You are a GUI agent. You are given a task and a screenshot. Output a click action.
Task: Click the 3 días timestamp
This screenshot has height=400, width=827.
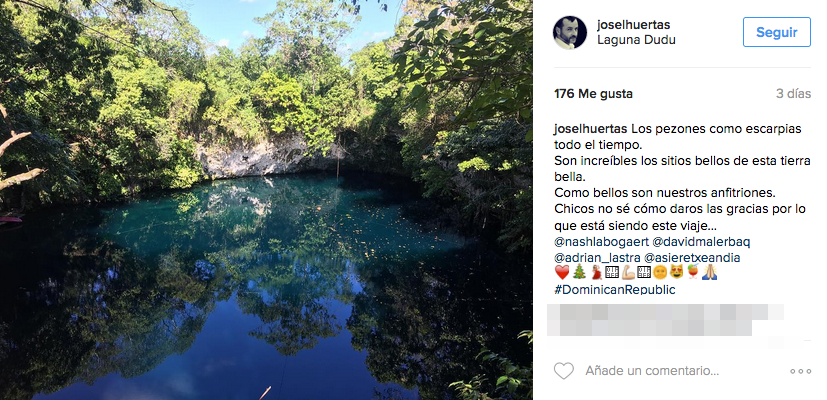tap(792, 94)
